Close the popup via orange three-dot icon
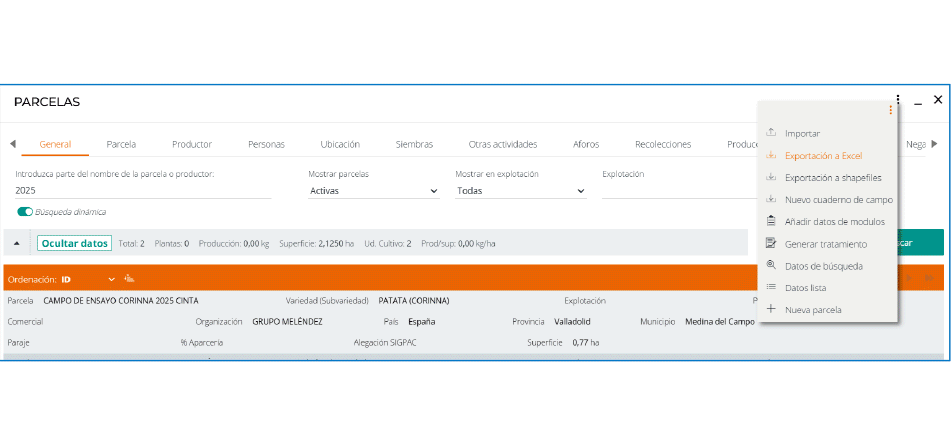951x446 pixels. tap(890, 110)
